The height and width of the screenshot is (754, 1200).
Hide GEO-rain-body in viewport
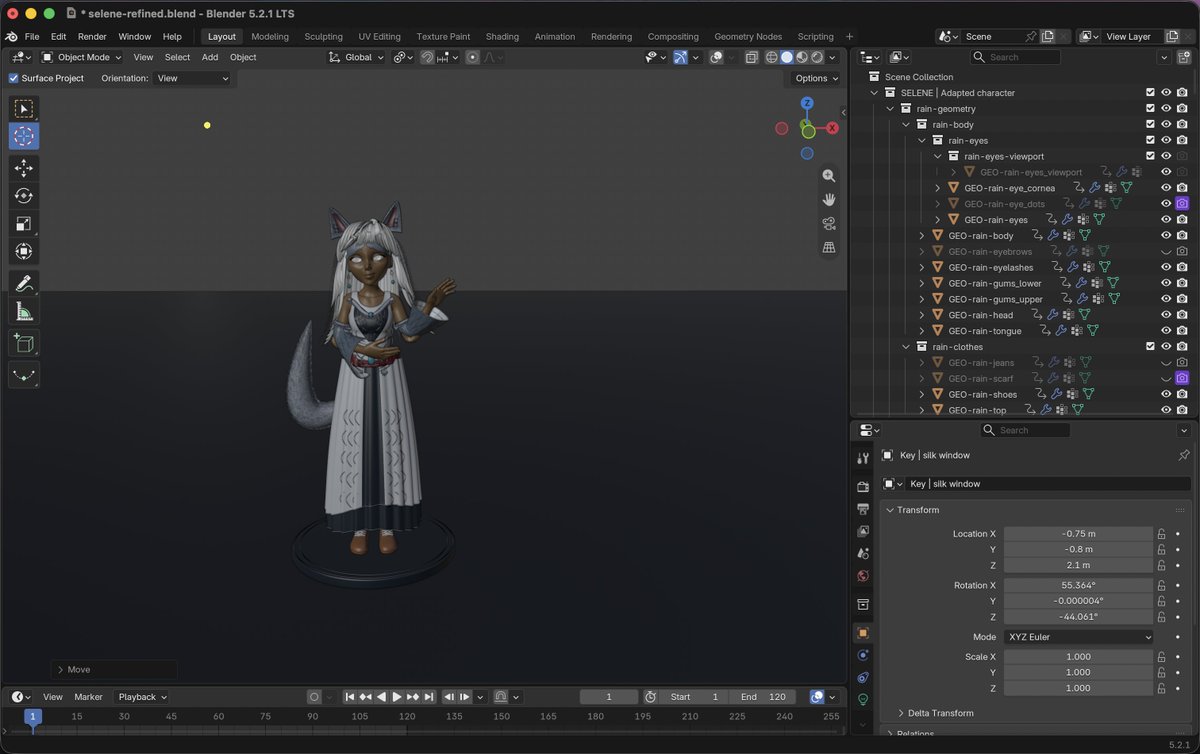pos(1166,236)
